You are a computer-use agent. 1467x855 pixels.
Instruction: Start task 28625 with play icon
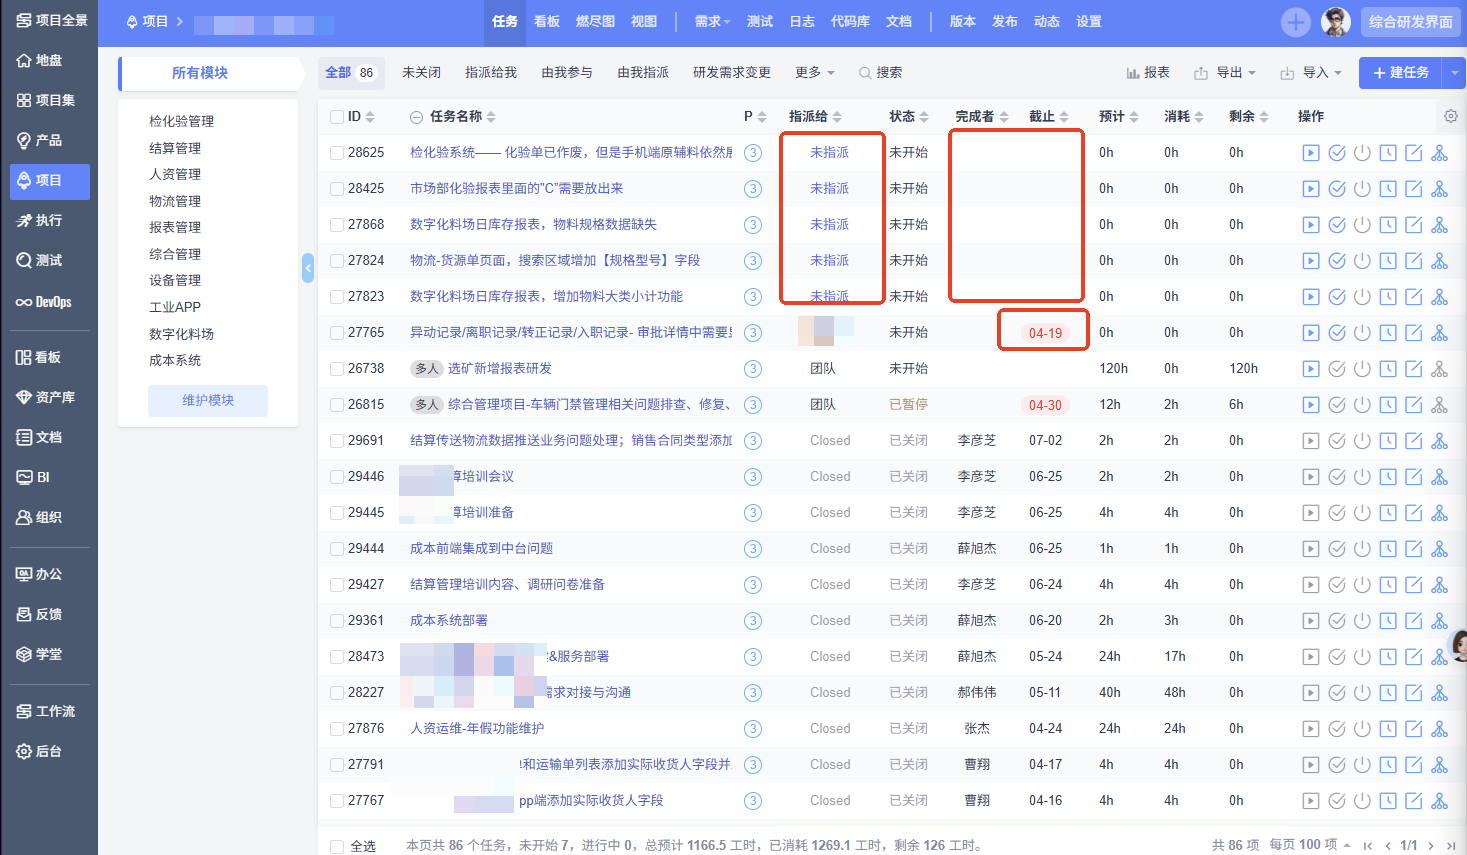coord(1311,153)
